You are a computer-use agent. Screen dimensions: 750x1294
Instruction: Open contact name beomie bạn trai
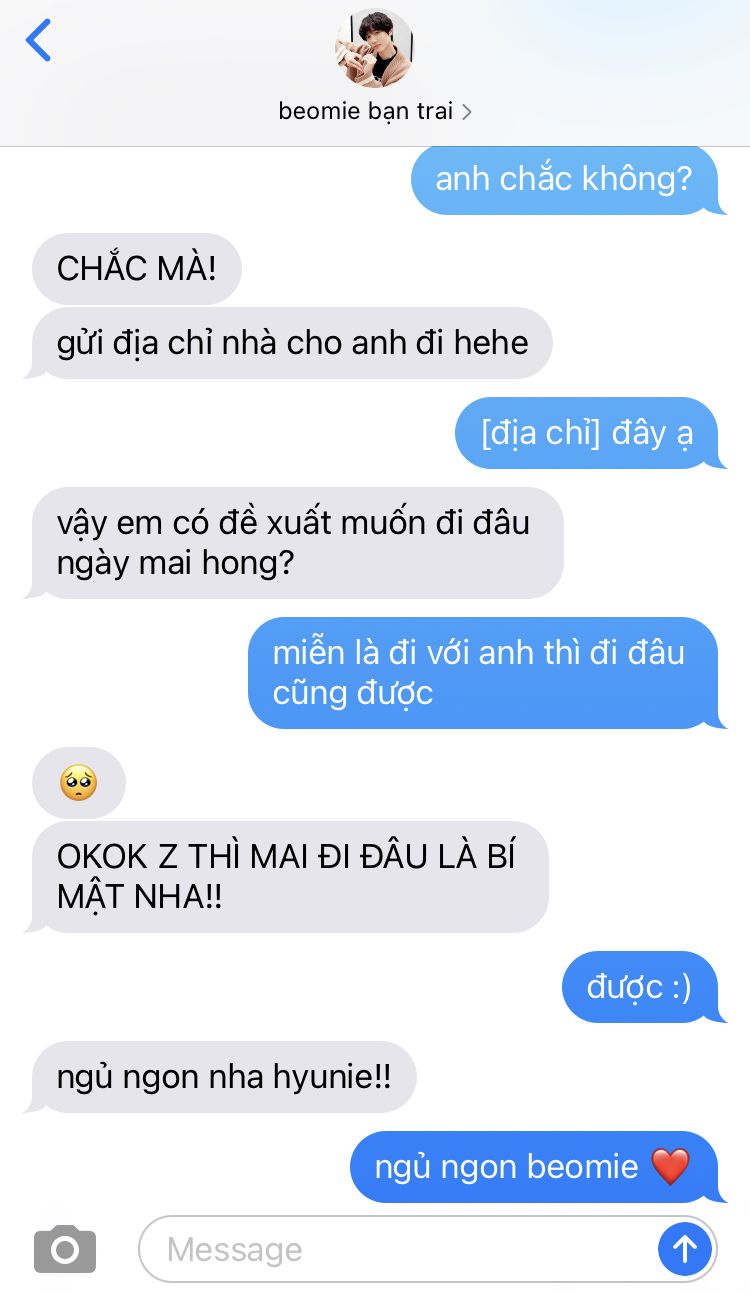[x=366, y=111]
